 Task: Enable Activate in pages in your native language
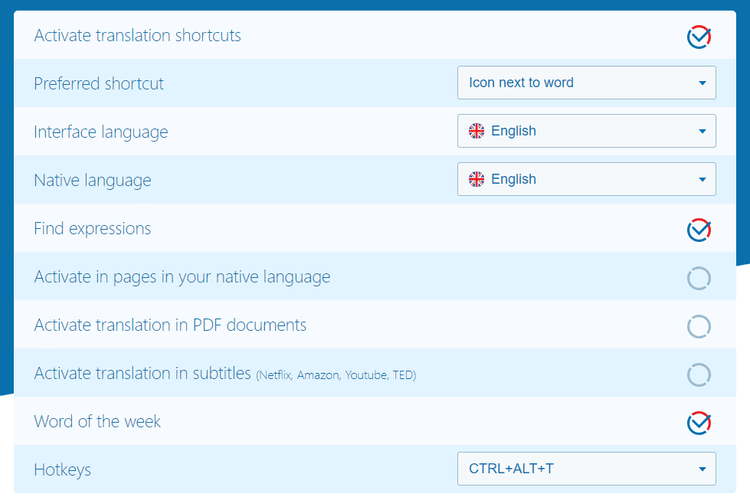(698, 278)
